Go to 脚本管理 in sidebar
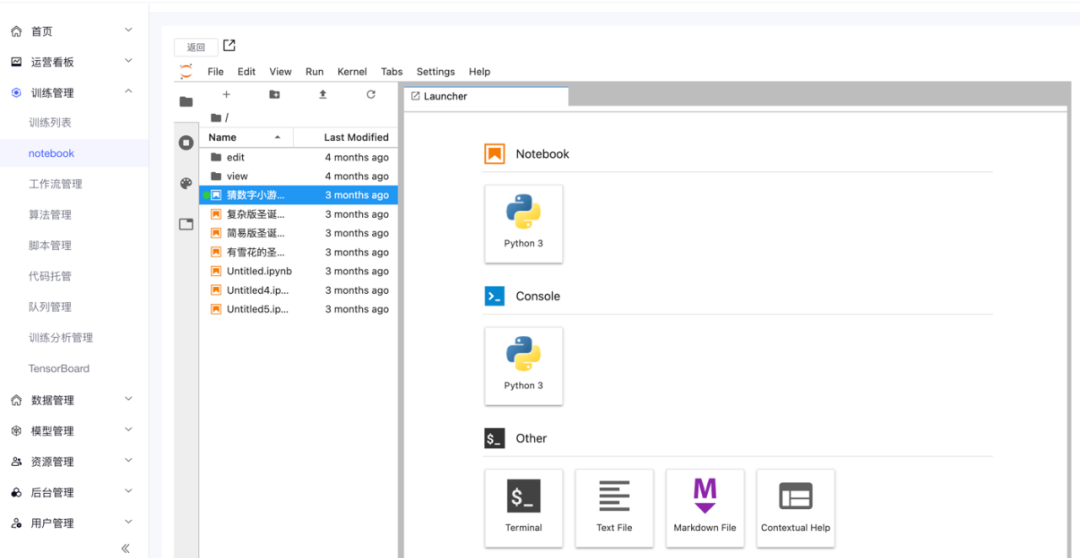Screen dimensions: 1080x558 coord(50,245)
